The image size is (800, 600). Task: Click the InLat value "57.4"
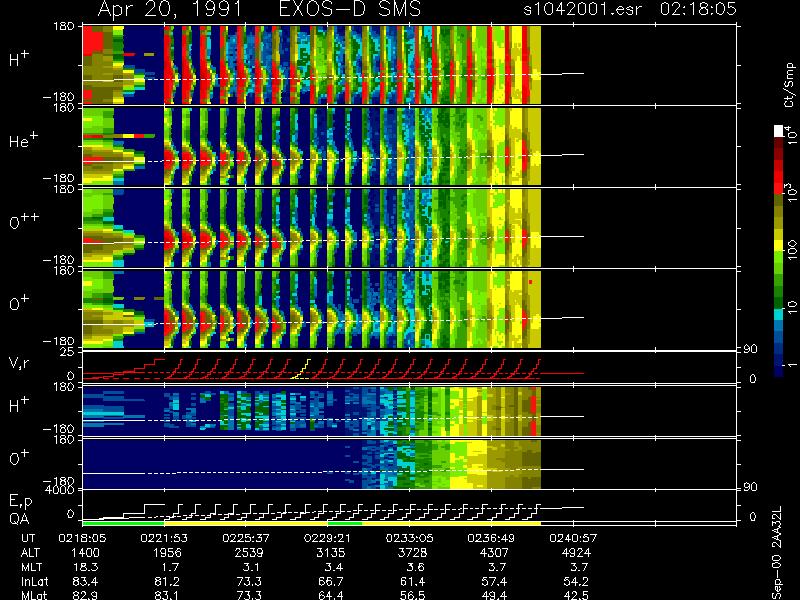coord(494,582)
